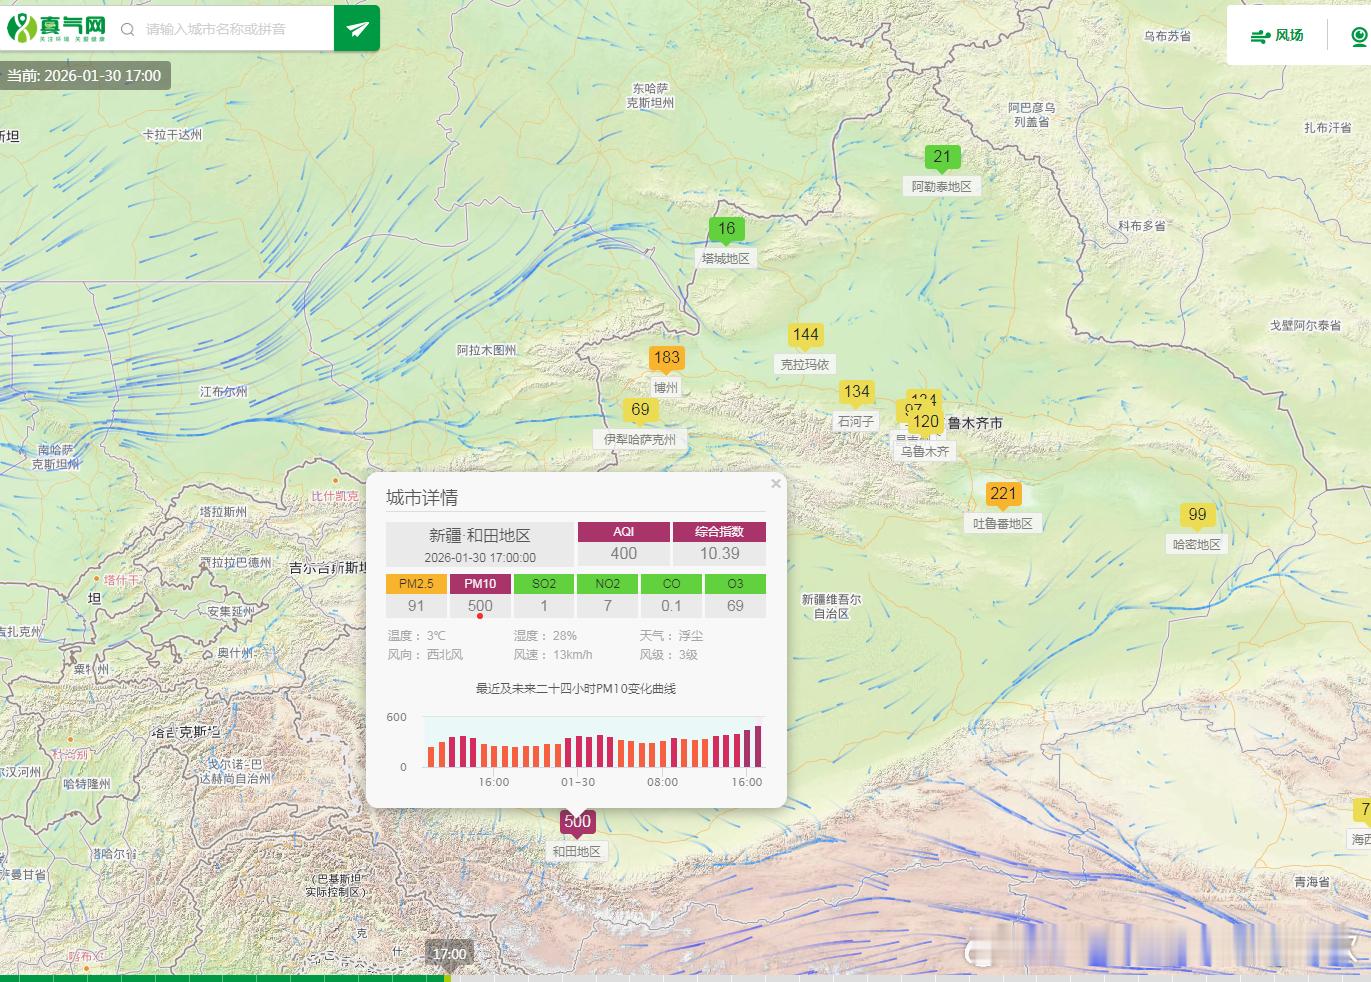Select the CO pollutant tab
Viewport: 1371px width, 982px height.
pos(671,583)
